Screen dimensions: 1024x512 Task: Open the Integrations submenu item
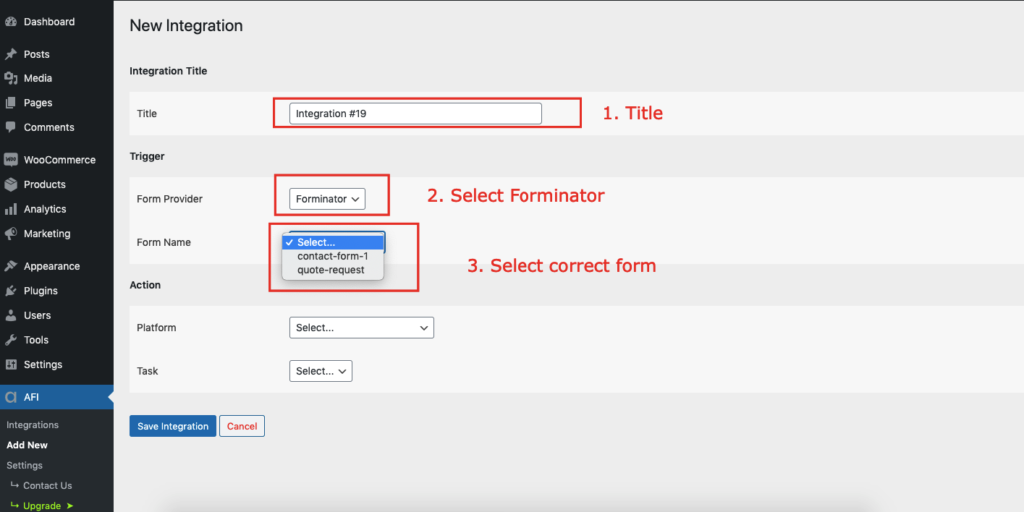pos(33,424)
